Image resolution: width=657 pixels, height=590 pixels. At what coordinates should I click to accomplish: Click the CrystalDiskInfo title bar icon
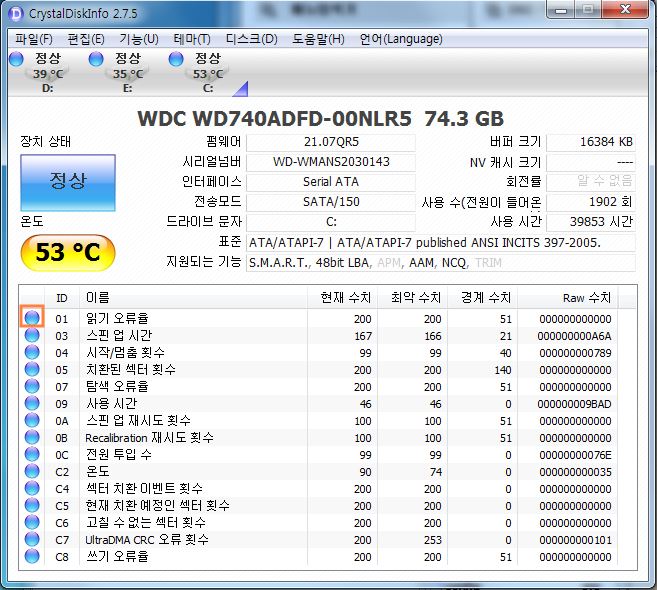[16, 13]
